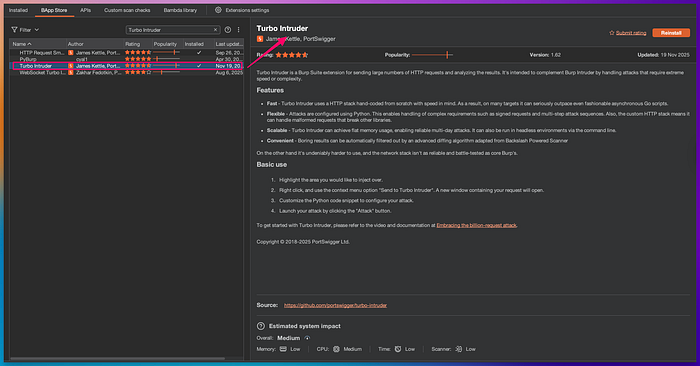Click the Extensions settings gear icon

coord(218,10)
